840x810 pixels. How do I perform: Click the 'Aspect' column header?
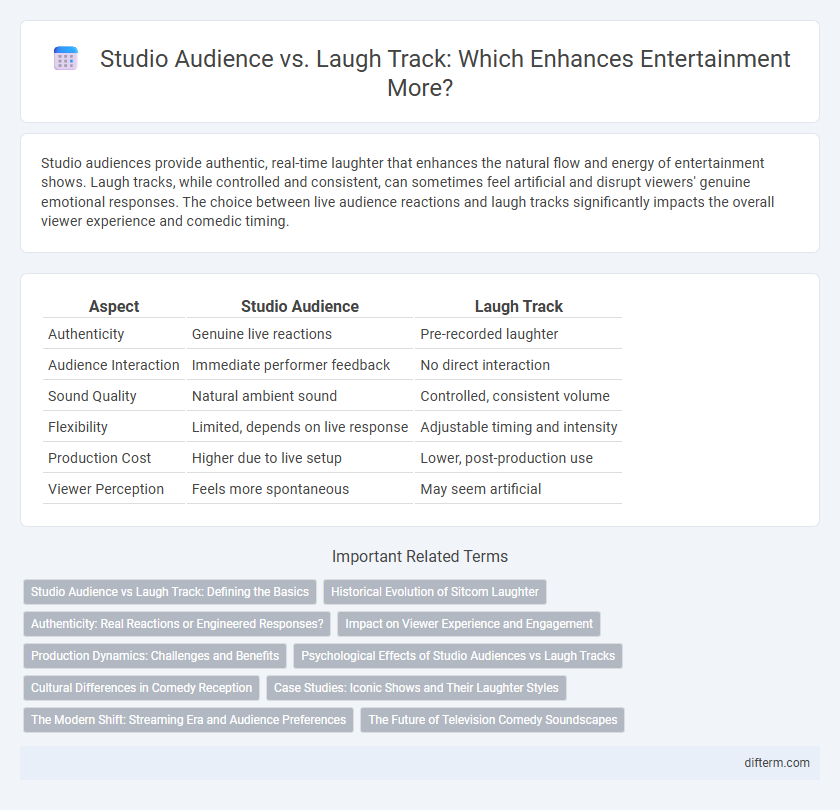click(114, 306)
